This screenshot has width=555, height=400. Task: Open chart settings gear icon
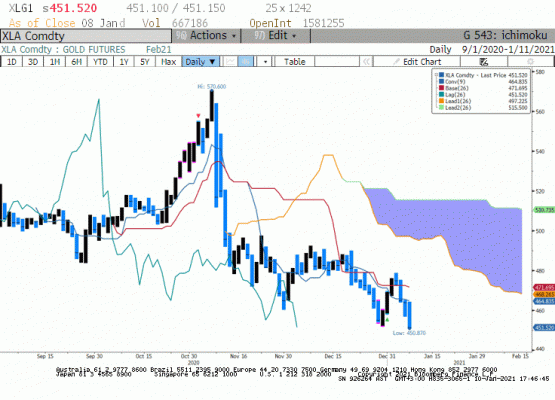point(530,62)
